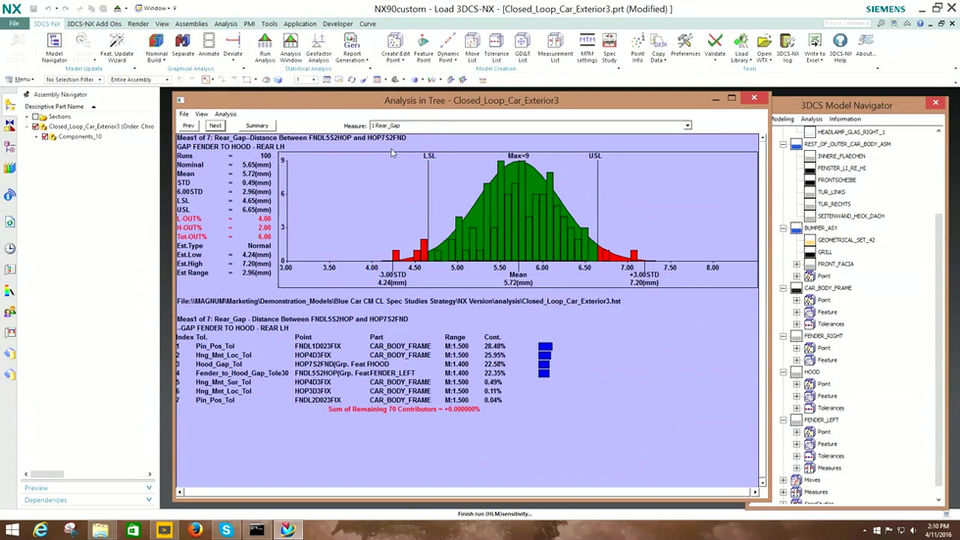960x540 pixels.
Task: Open the View menu in Analysis in Tree window
Action: click(x=201, y=114)
